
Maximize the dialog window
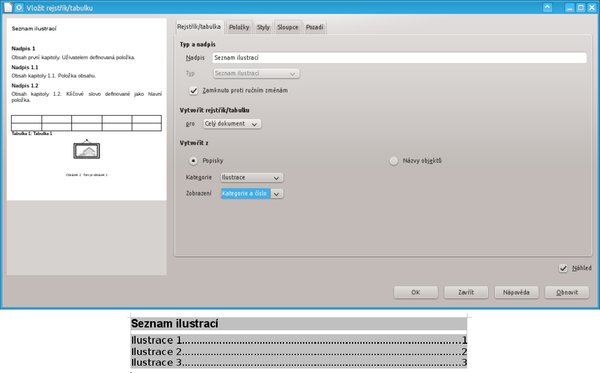(x=580, y=8)
